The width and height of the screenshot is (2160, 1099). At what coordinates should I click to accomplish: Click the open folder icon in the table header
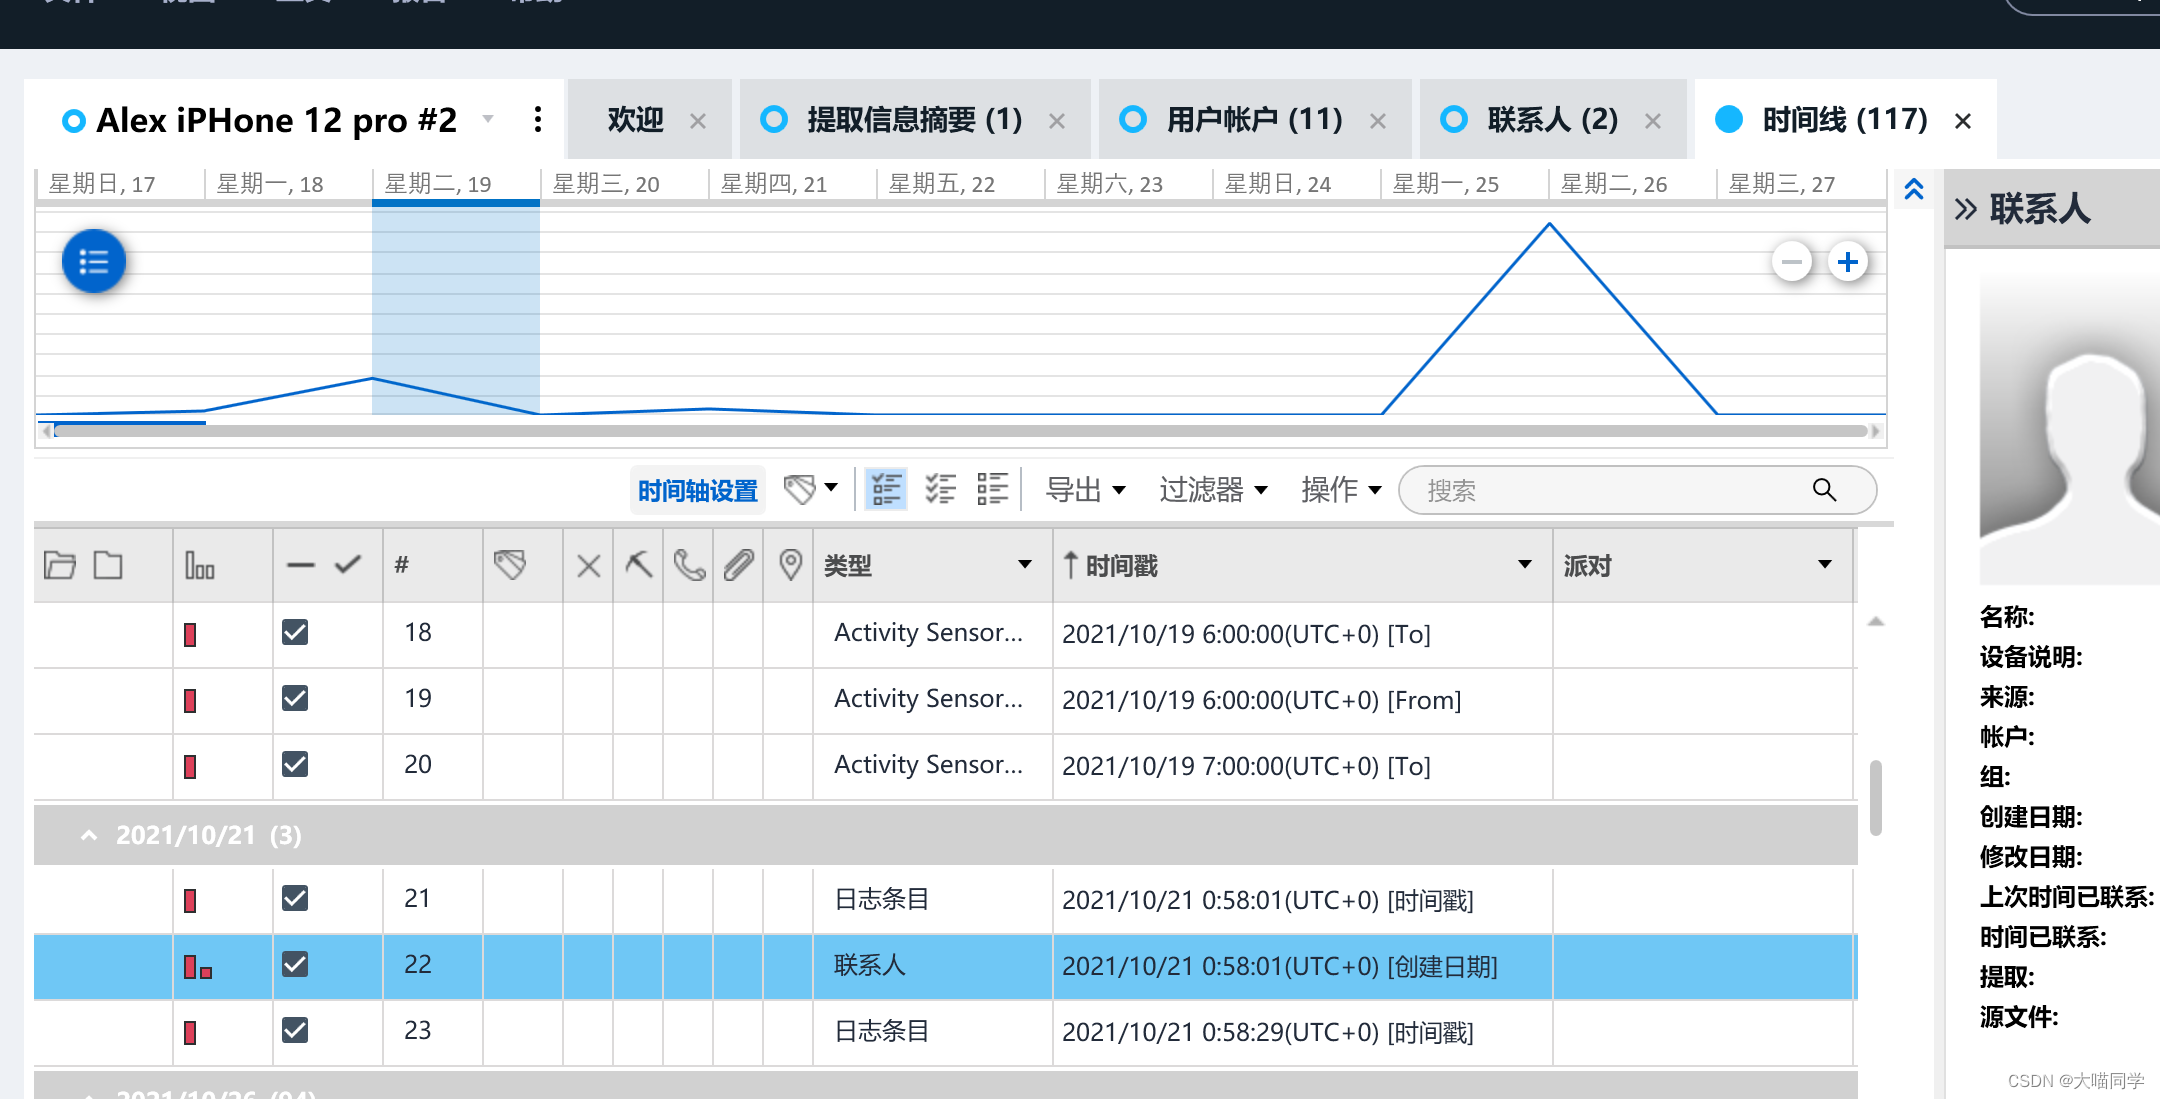pyautogui.click(x=60, y=566)
